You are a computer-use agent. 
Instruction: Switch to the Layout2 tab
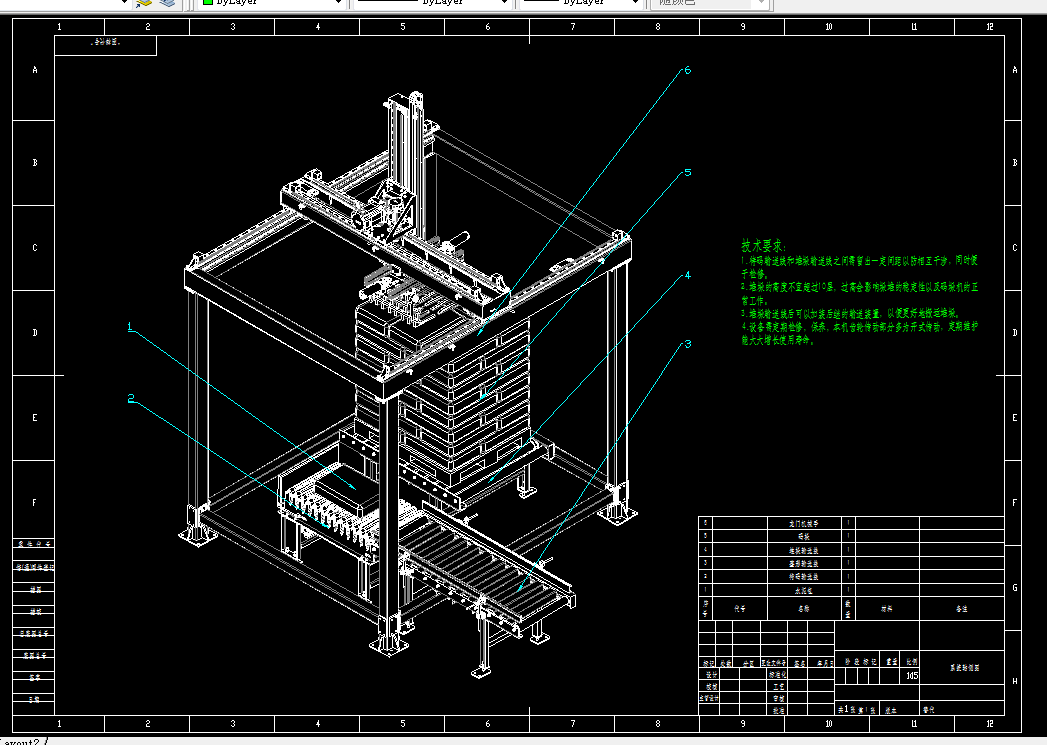[21, 741]
